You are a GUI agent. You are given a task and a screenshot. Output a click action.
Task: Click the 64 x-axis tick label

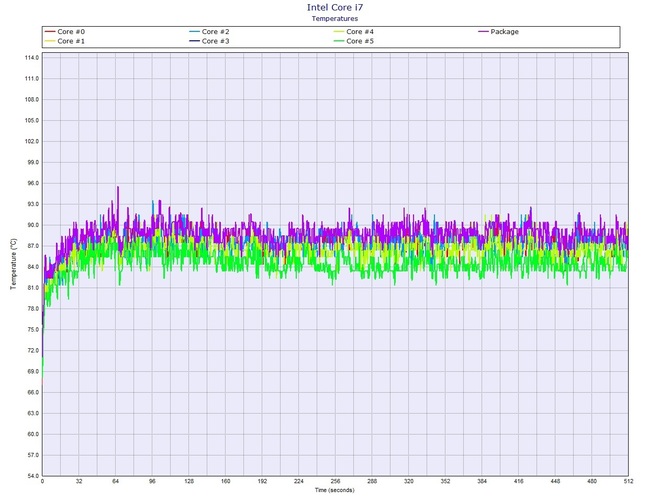point(115,481)
